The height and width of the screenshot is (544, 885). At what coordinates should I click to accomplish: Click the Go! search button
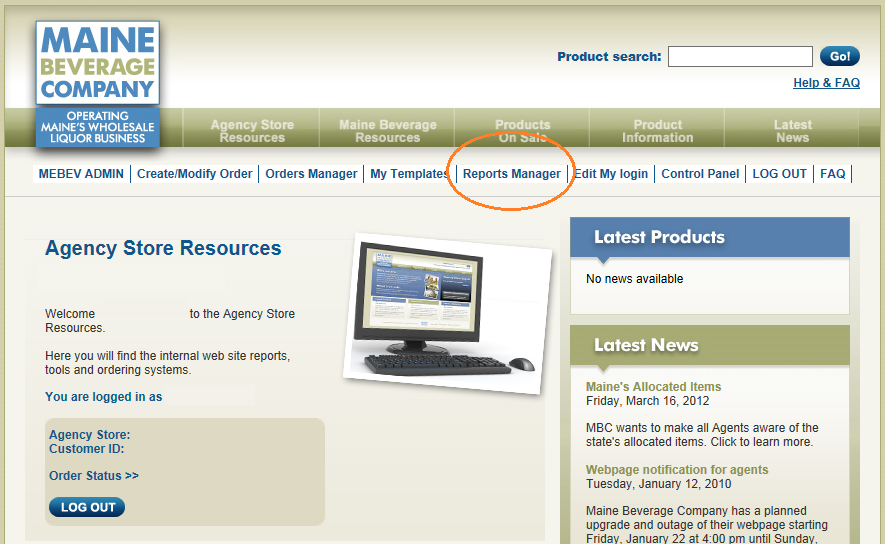[839, 56]
